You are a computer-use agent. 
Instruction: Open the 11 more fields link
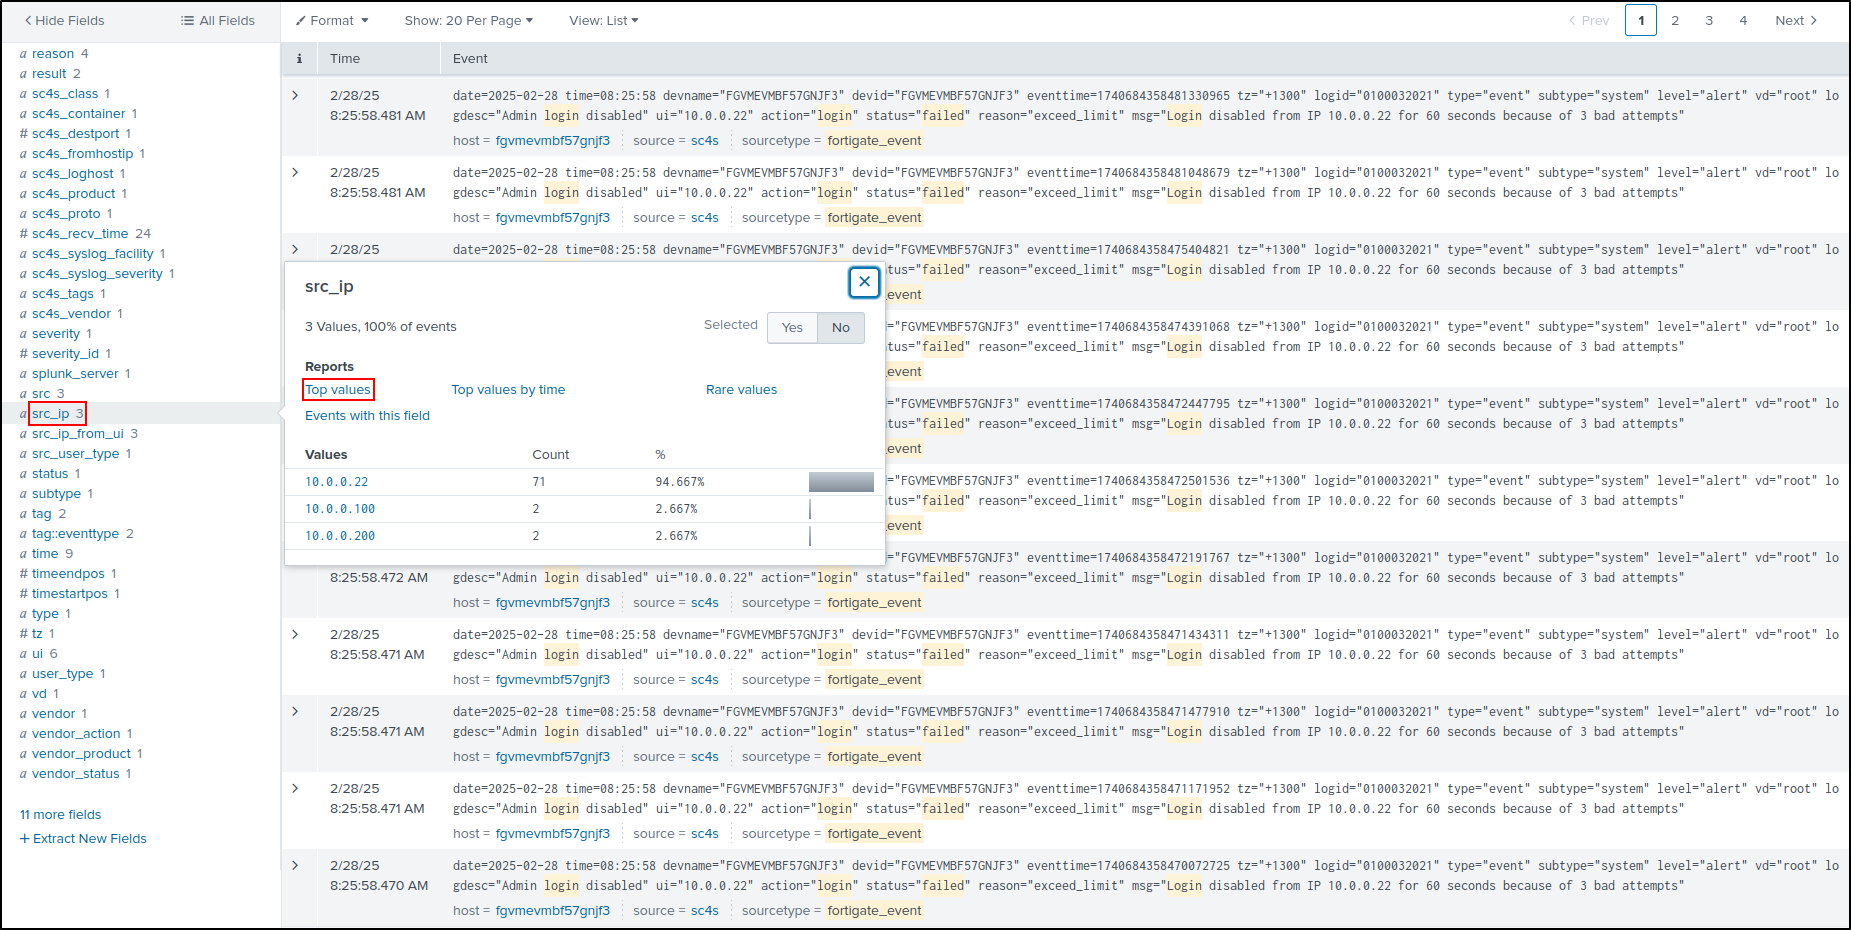[x=60, y=815]
